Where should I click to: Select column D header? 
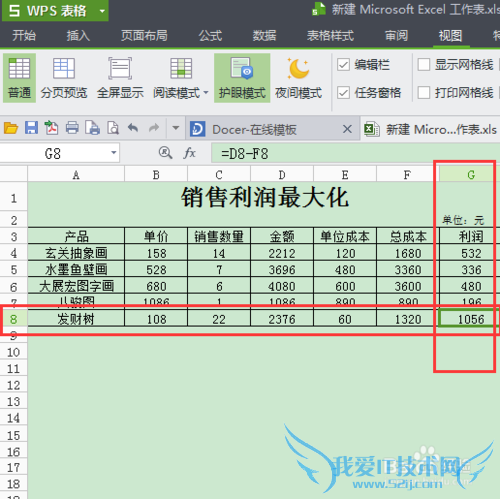tap(282, 174)
